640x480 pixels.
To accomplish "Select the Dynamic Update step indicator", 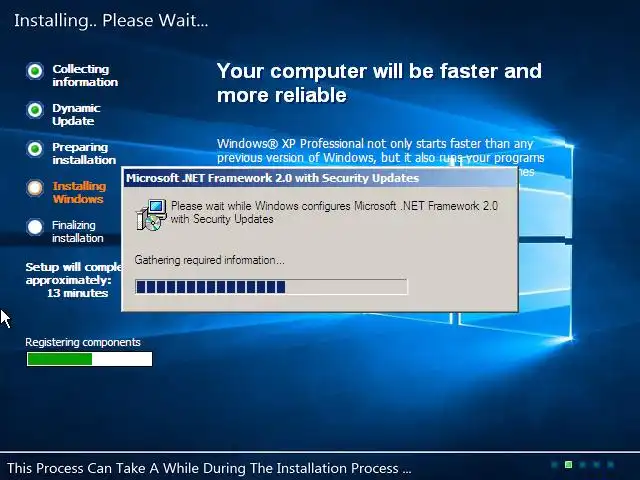I will coord(35,110).
